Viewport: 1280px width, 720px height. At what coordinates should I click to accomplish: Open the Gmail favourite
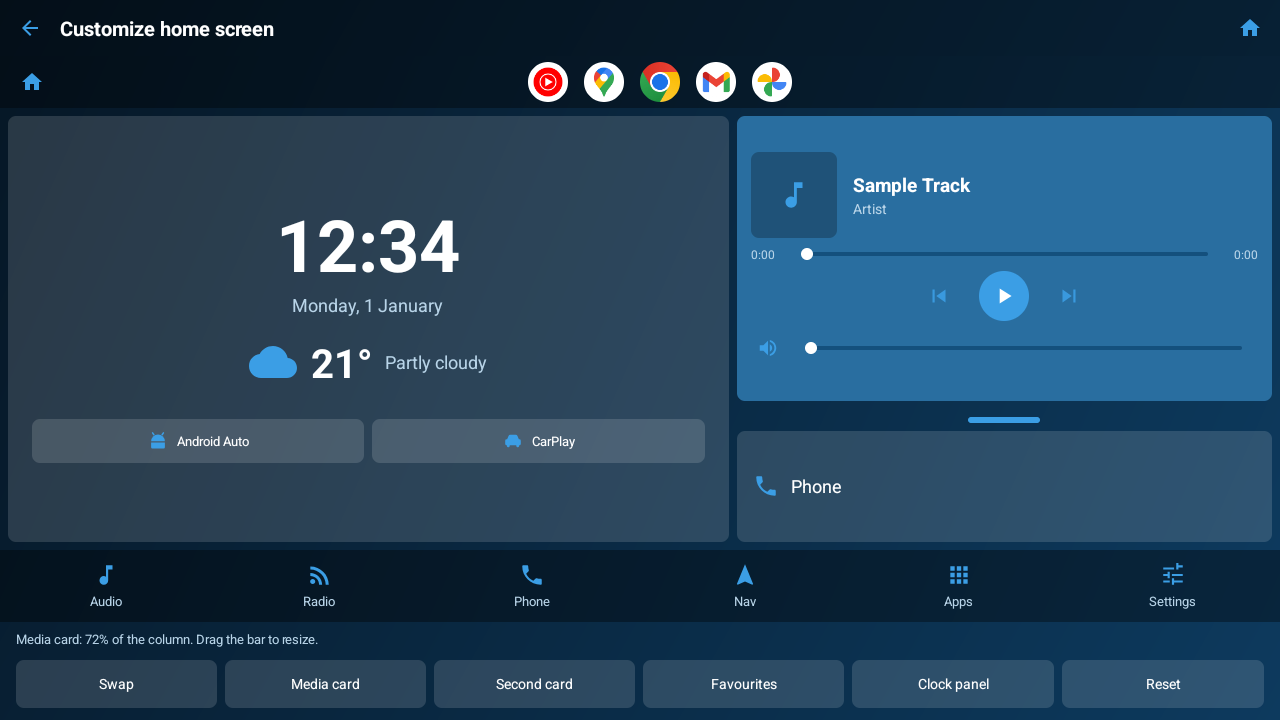pos(716,82)
